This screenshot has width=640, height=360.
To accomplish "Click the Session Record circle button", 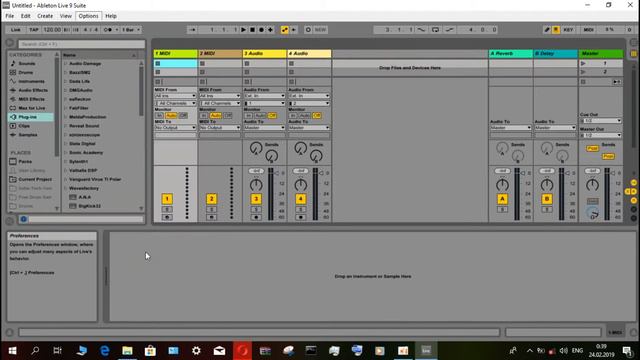I will (308, 30).
